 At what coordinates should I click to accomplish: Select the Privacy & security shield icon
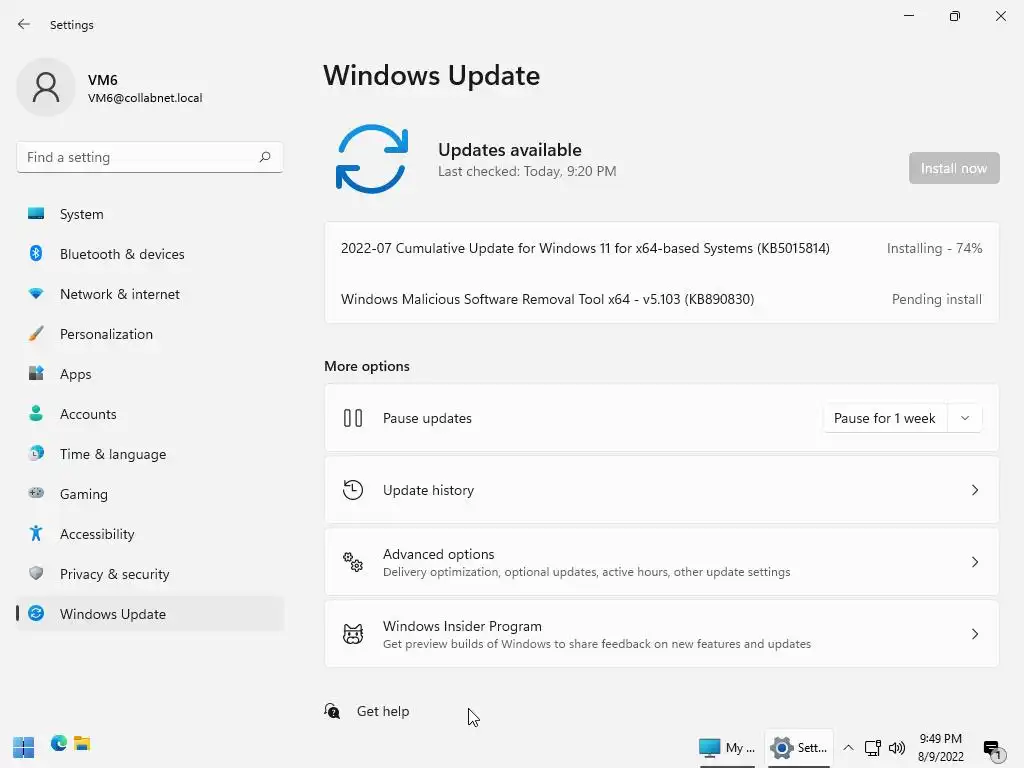[36, 573]
